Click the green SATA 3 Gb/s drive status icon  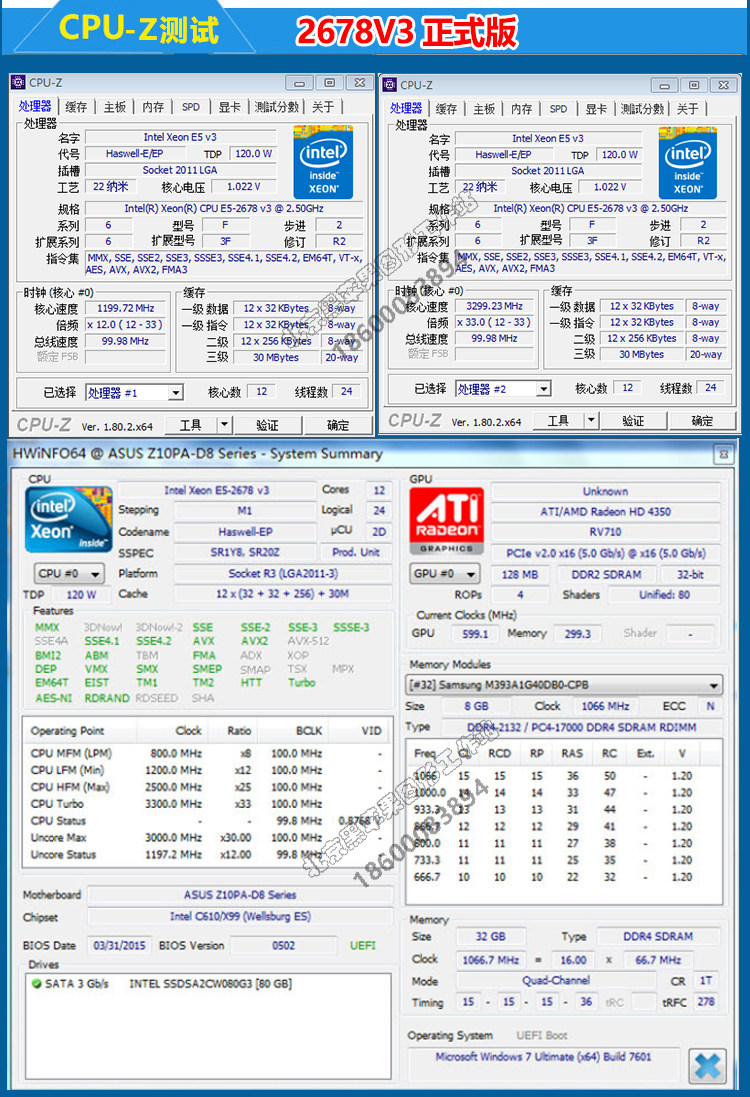[36, 984]
